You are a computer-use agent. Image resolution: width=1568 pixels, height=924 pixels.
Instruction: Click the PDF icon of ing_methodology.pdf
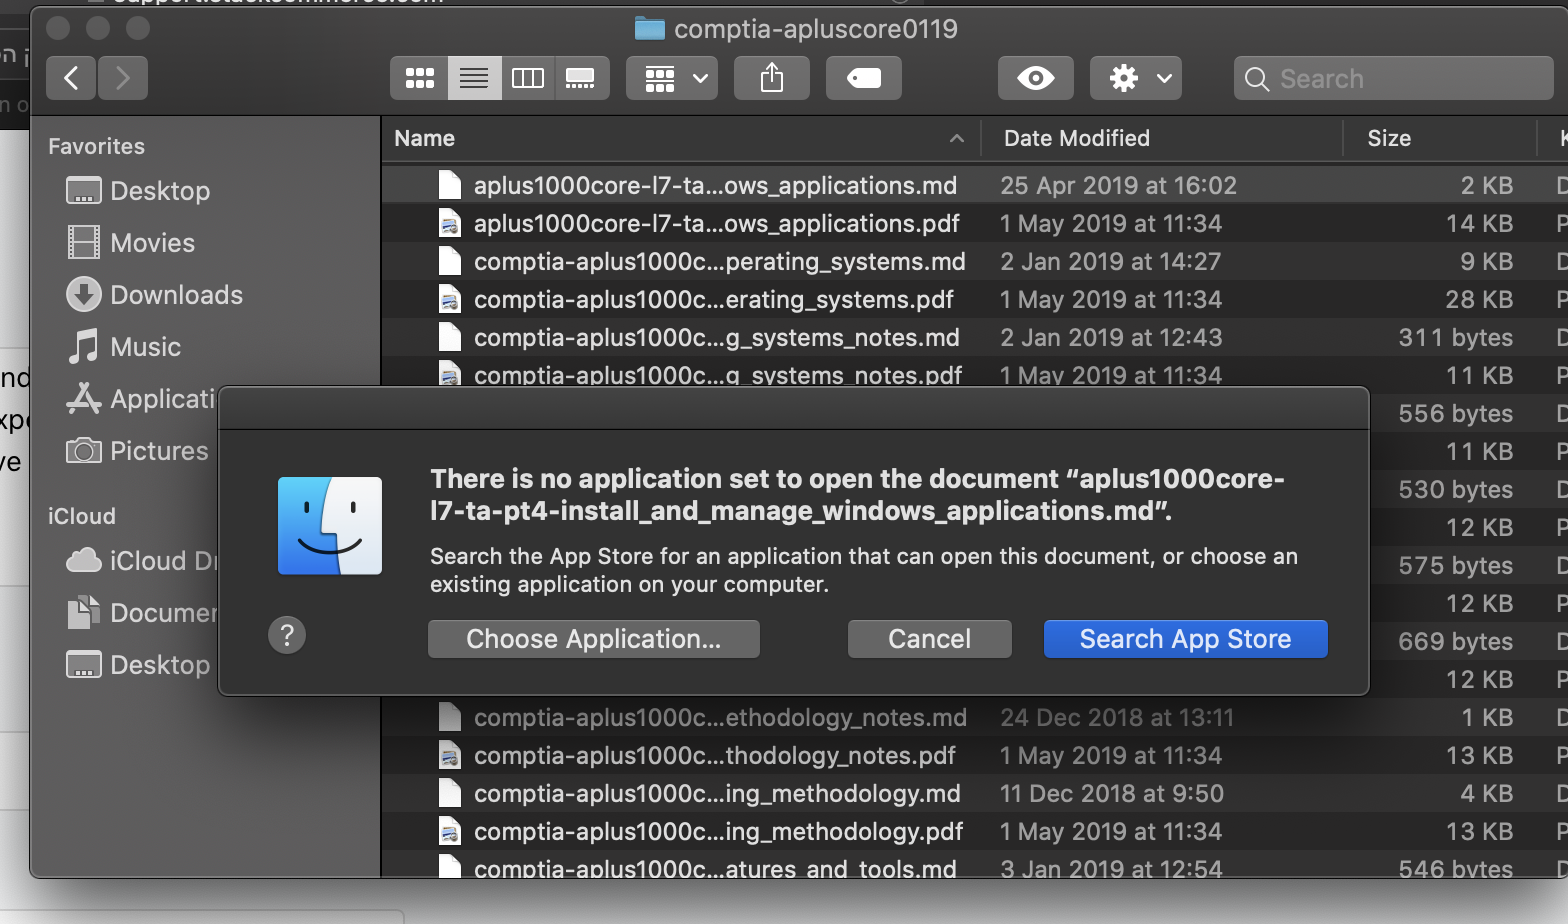pos(450,831)
